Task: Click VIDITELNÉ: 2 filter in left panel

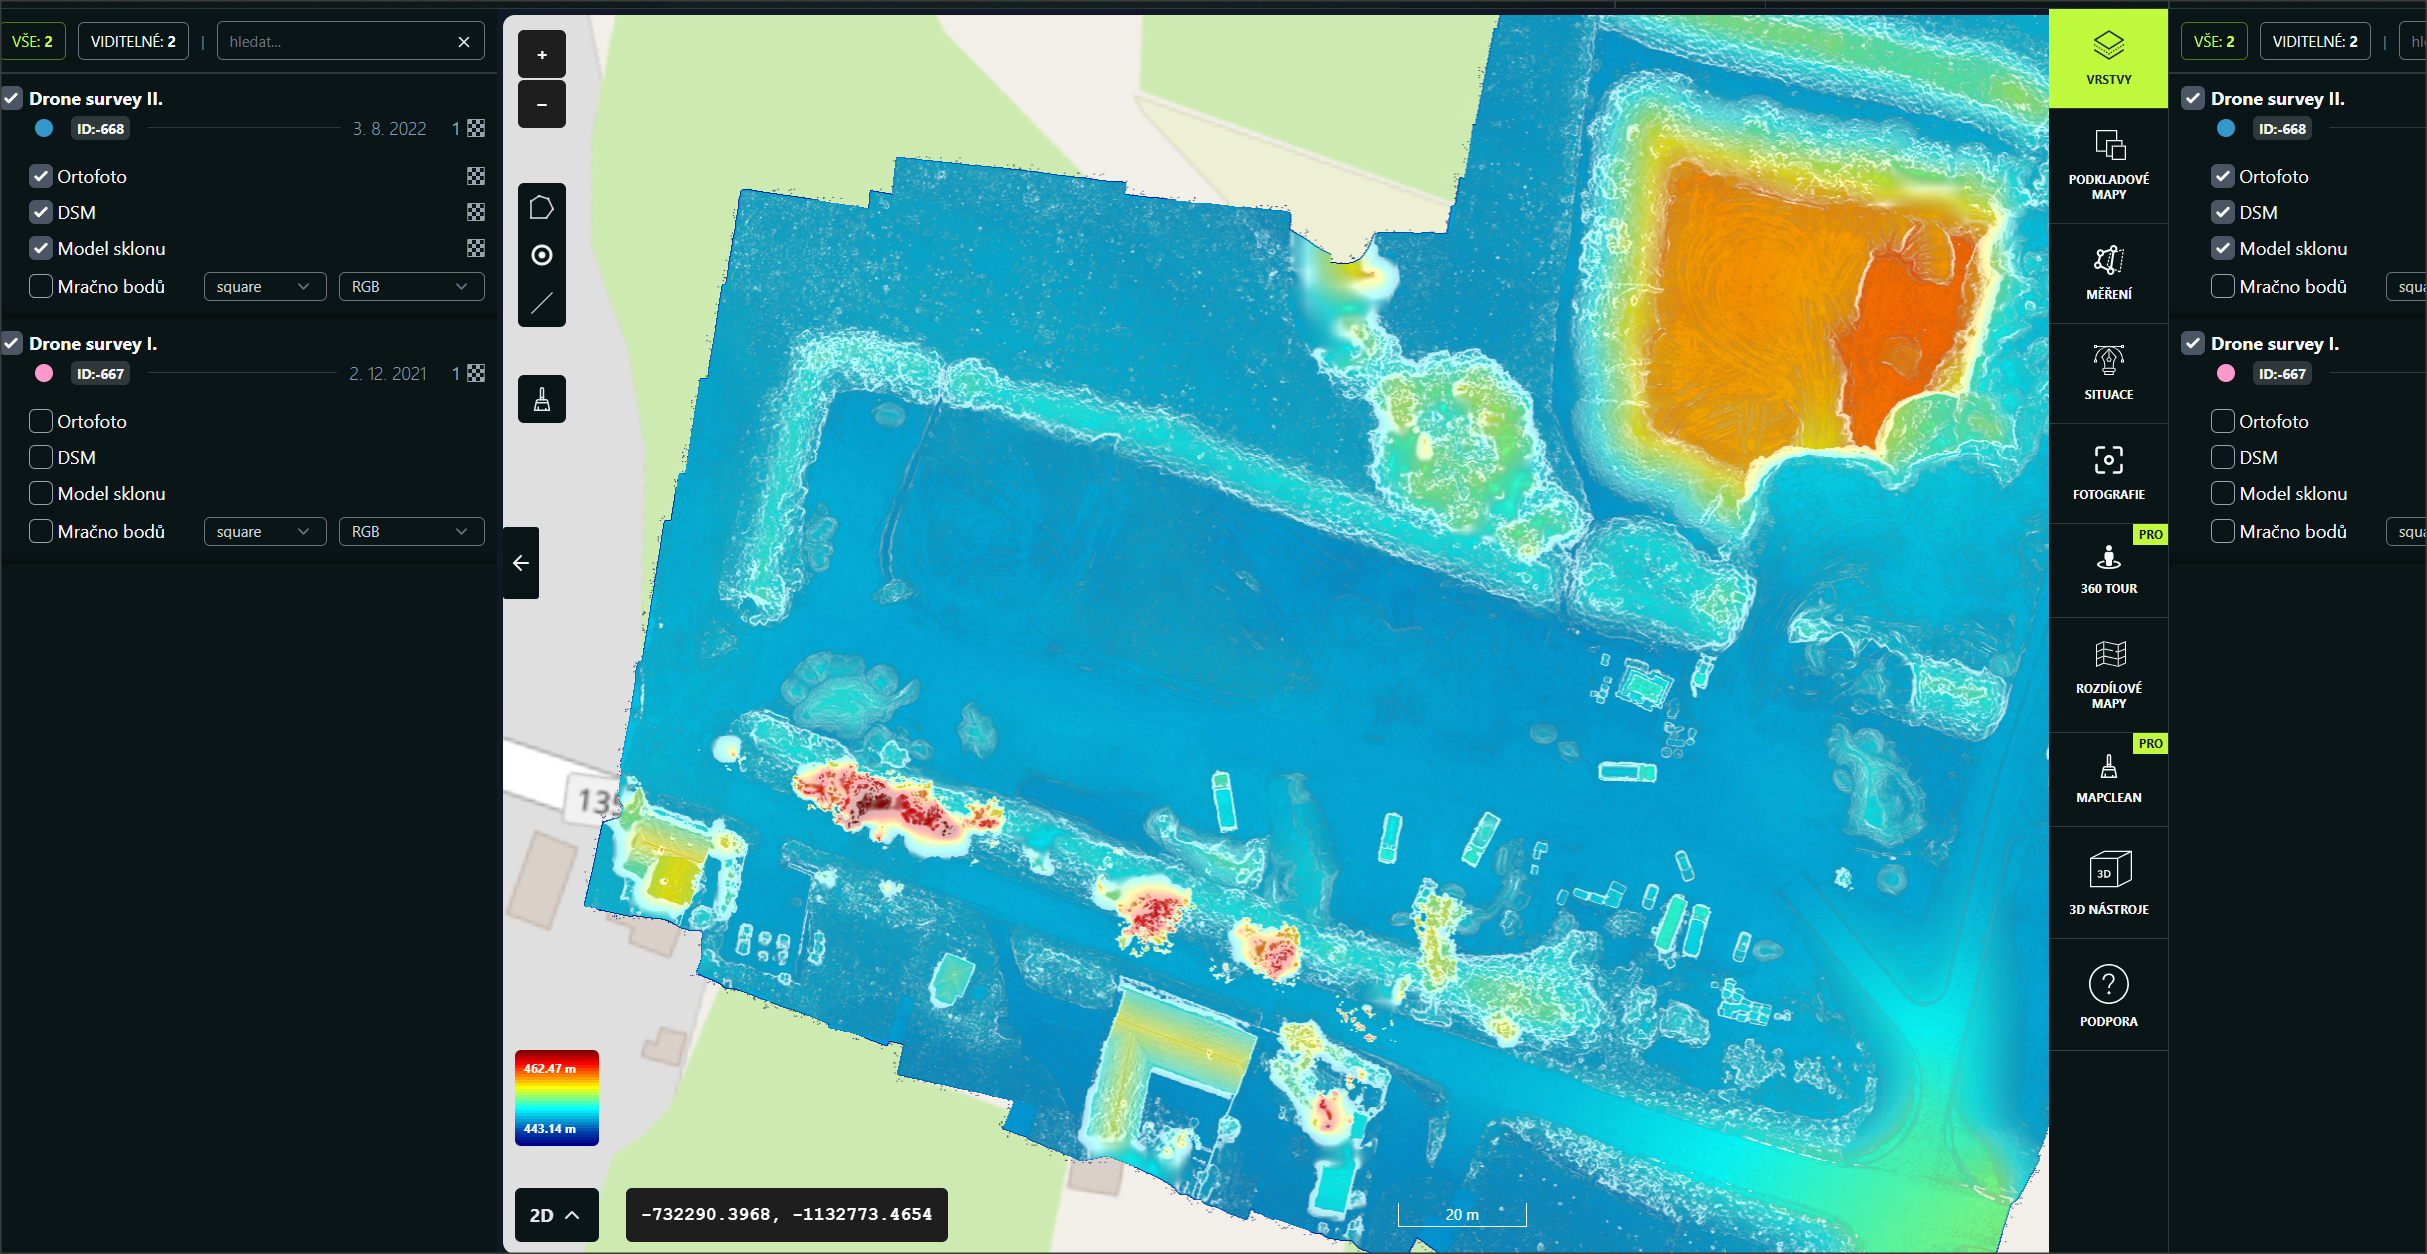Action: pyautogui.click(x=133, y=41)
